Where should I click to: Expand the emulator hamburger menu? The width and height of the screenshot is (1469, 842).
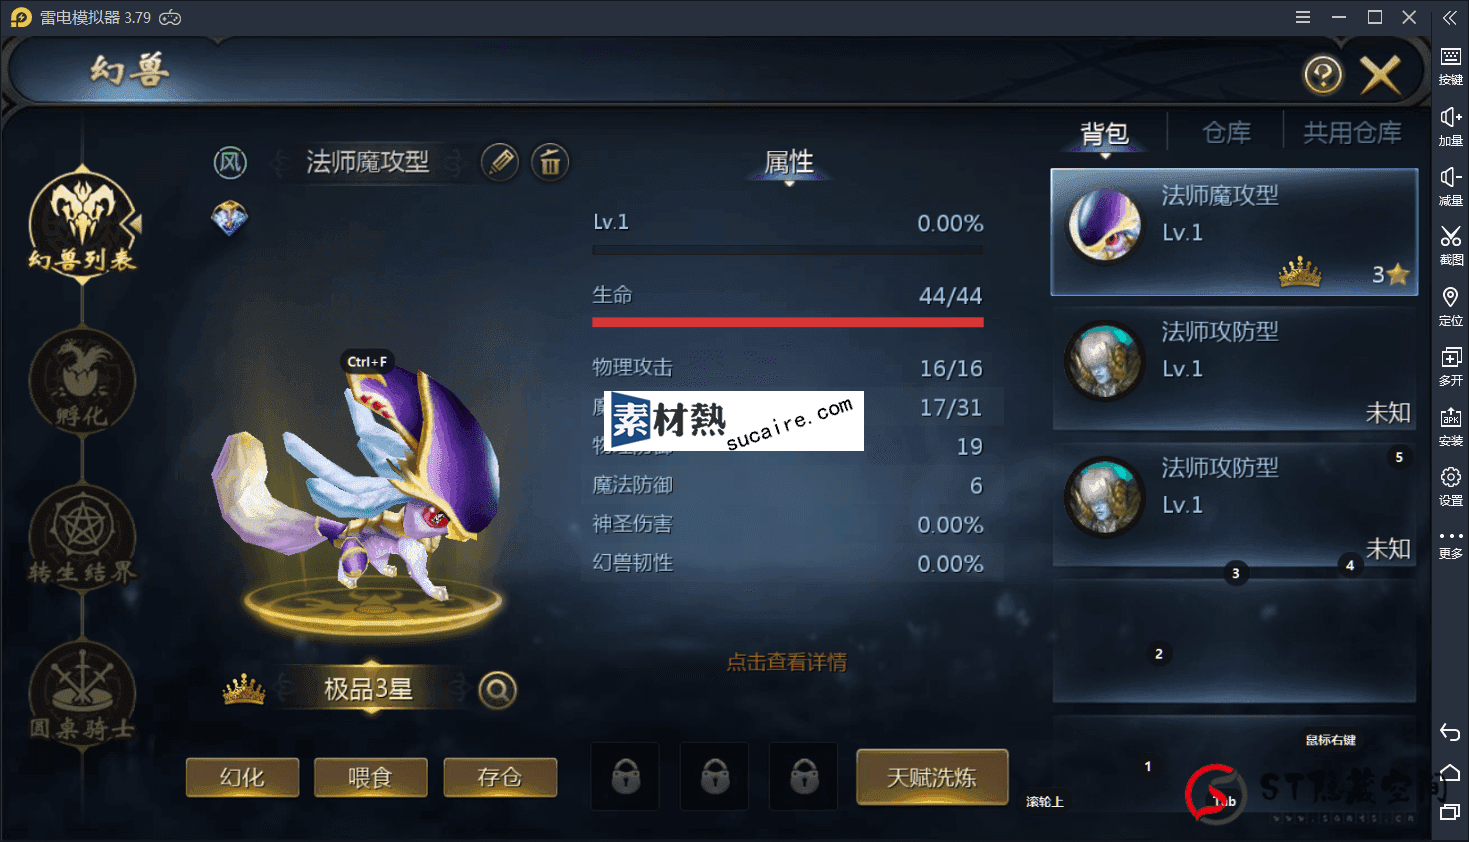(1303, 17)
